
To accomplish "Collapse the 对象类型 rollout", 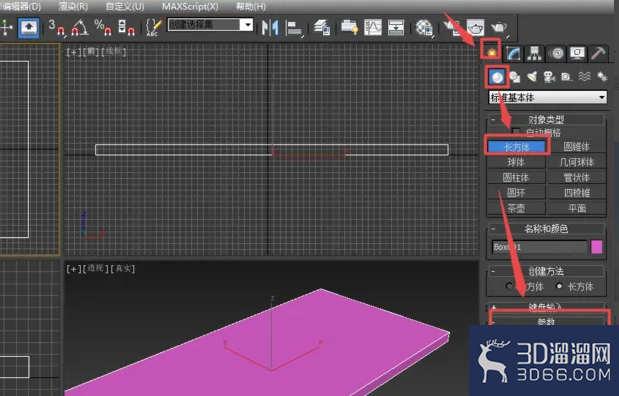I will click(546, 119).
